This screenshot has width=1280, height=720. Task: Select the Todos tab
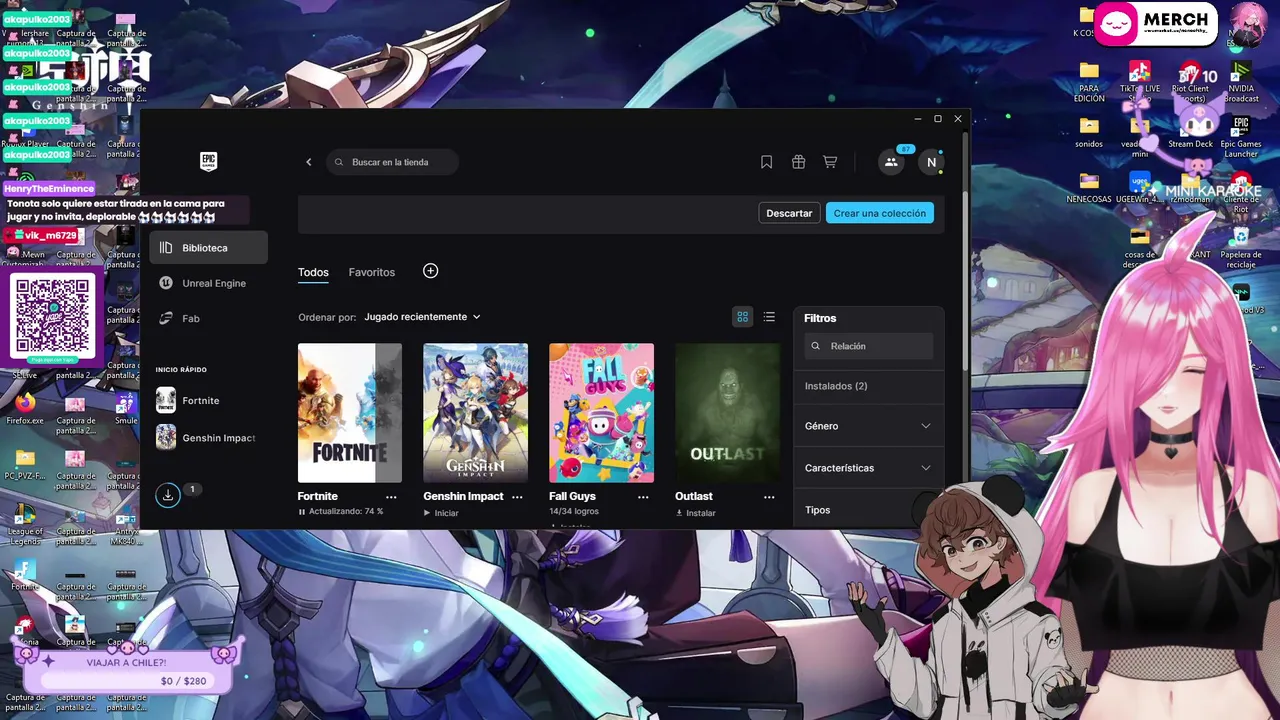pos(313,272)
